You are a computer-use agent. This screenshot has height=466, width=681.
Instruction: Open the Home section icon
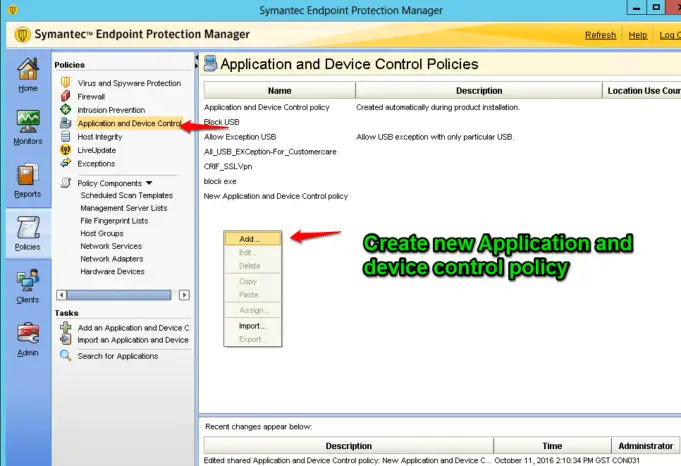(x=27, y=72)
